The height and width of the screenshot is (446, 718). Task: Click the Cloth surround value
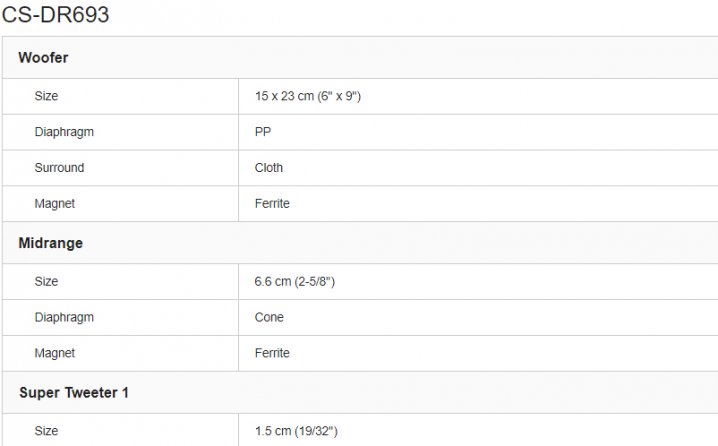click(269, 168)
